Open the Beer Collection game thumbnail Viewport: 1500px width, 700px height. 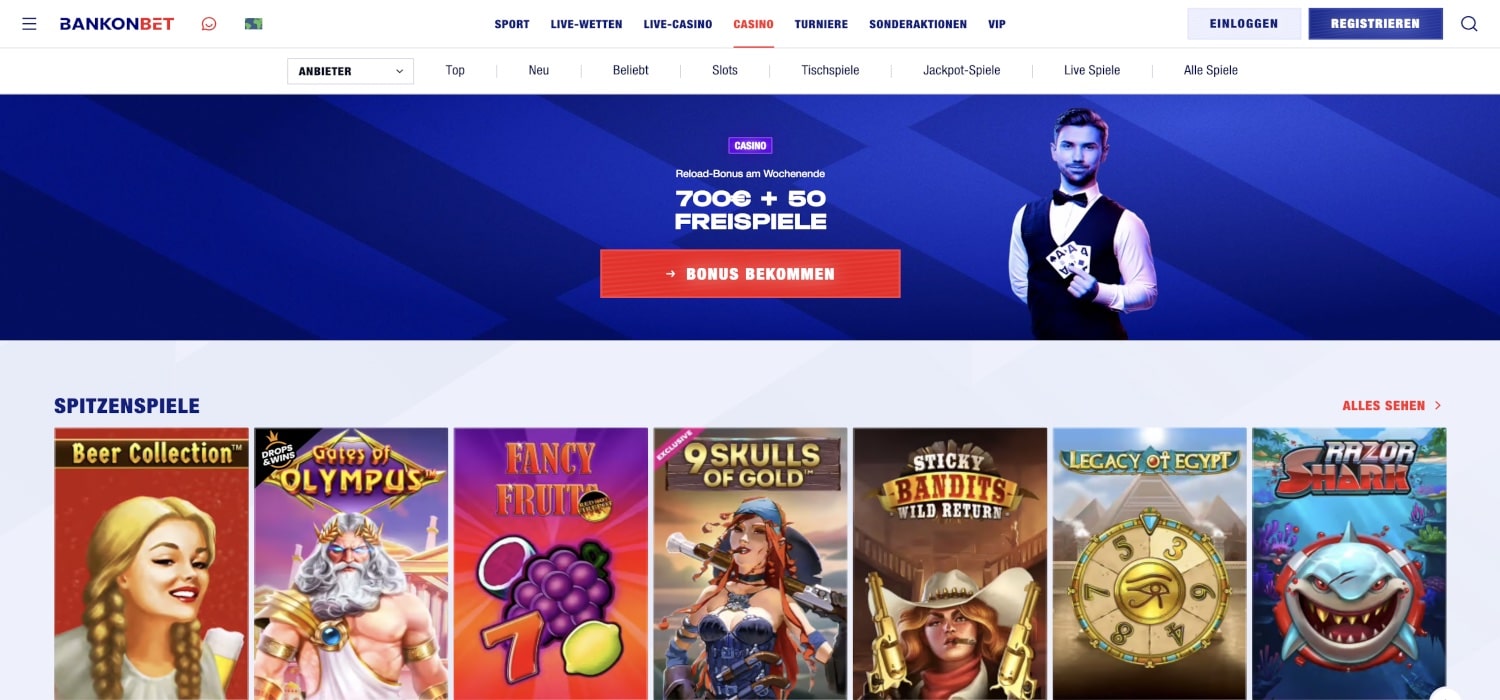click(151, 564)
